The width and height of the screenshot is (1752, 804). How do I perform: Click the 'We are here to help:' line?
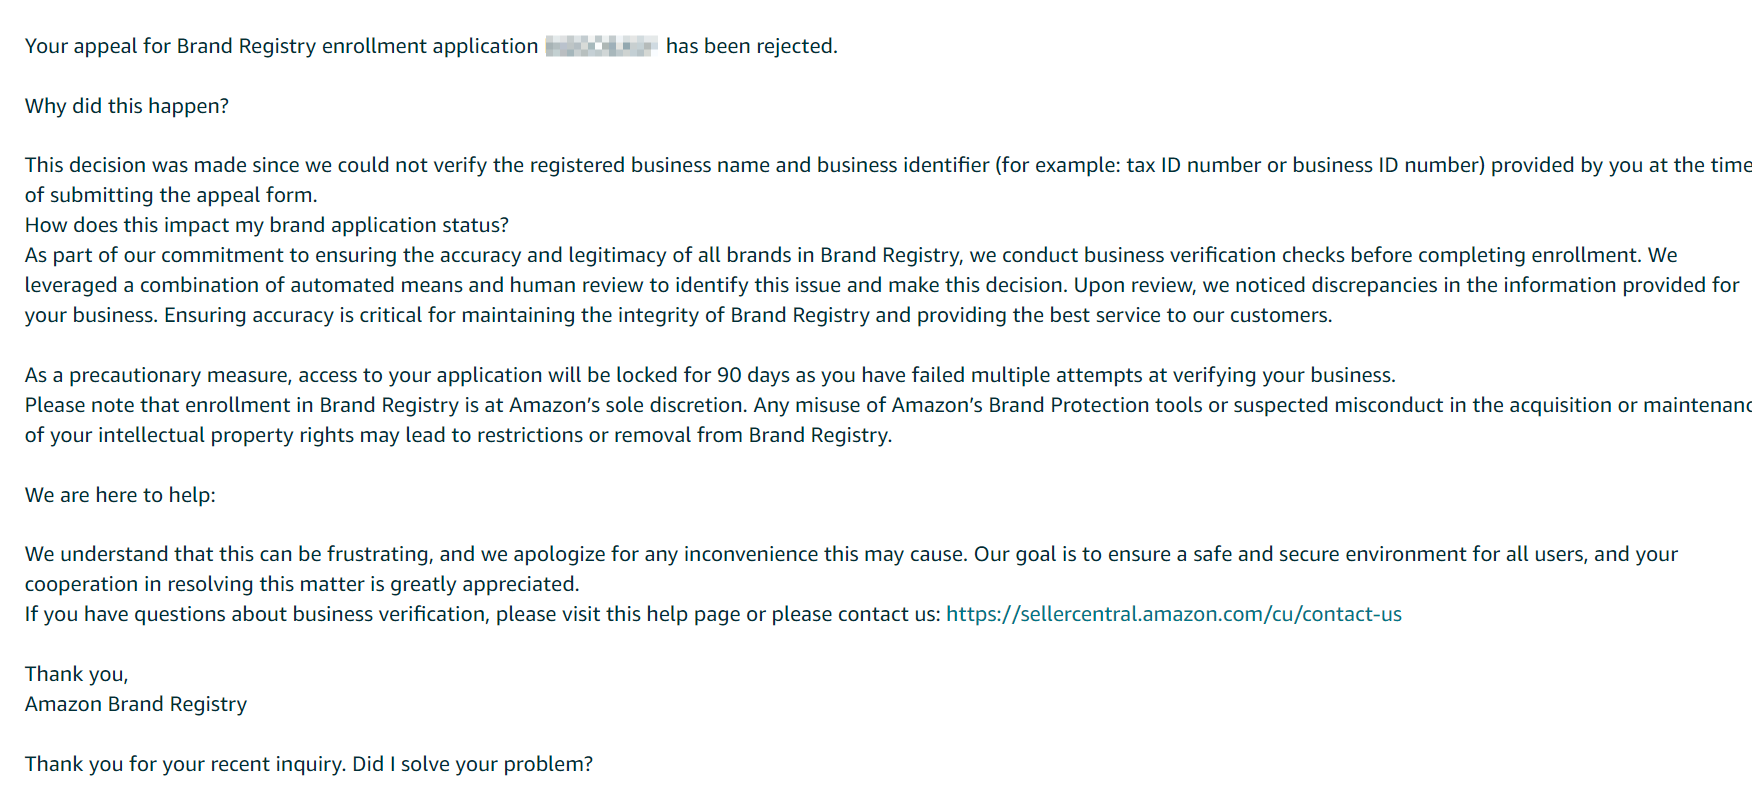pyautogui.click(x=120, y=495)
